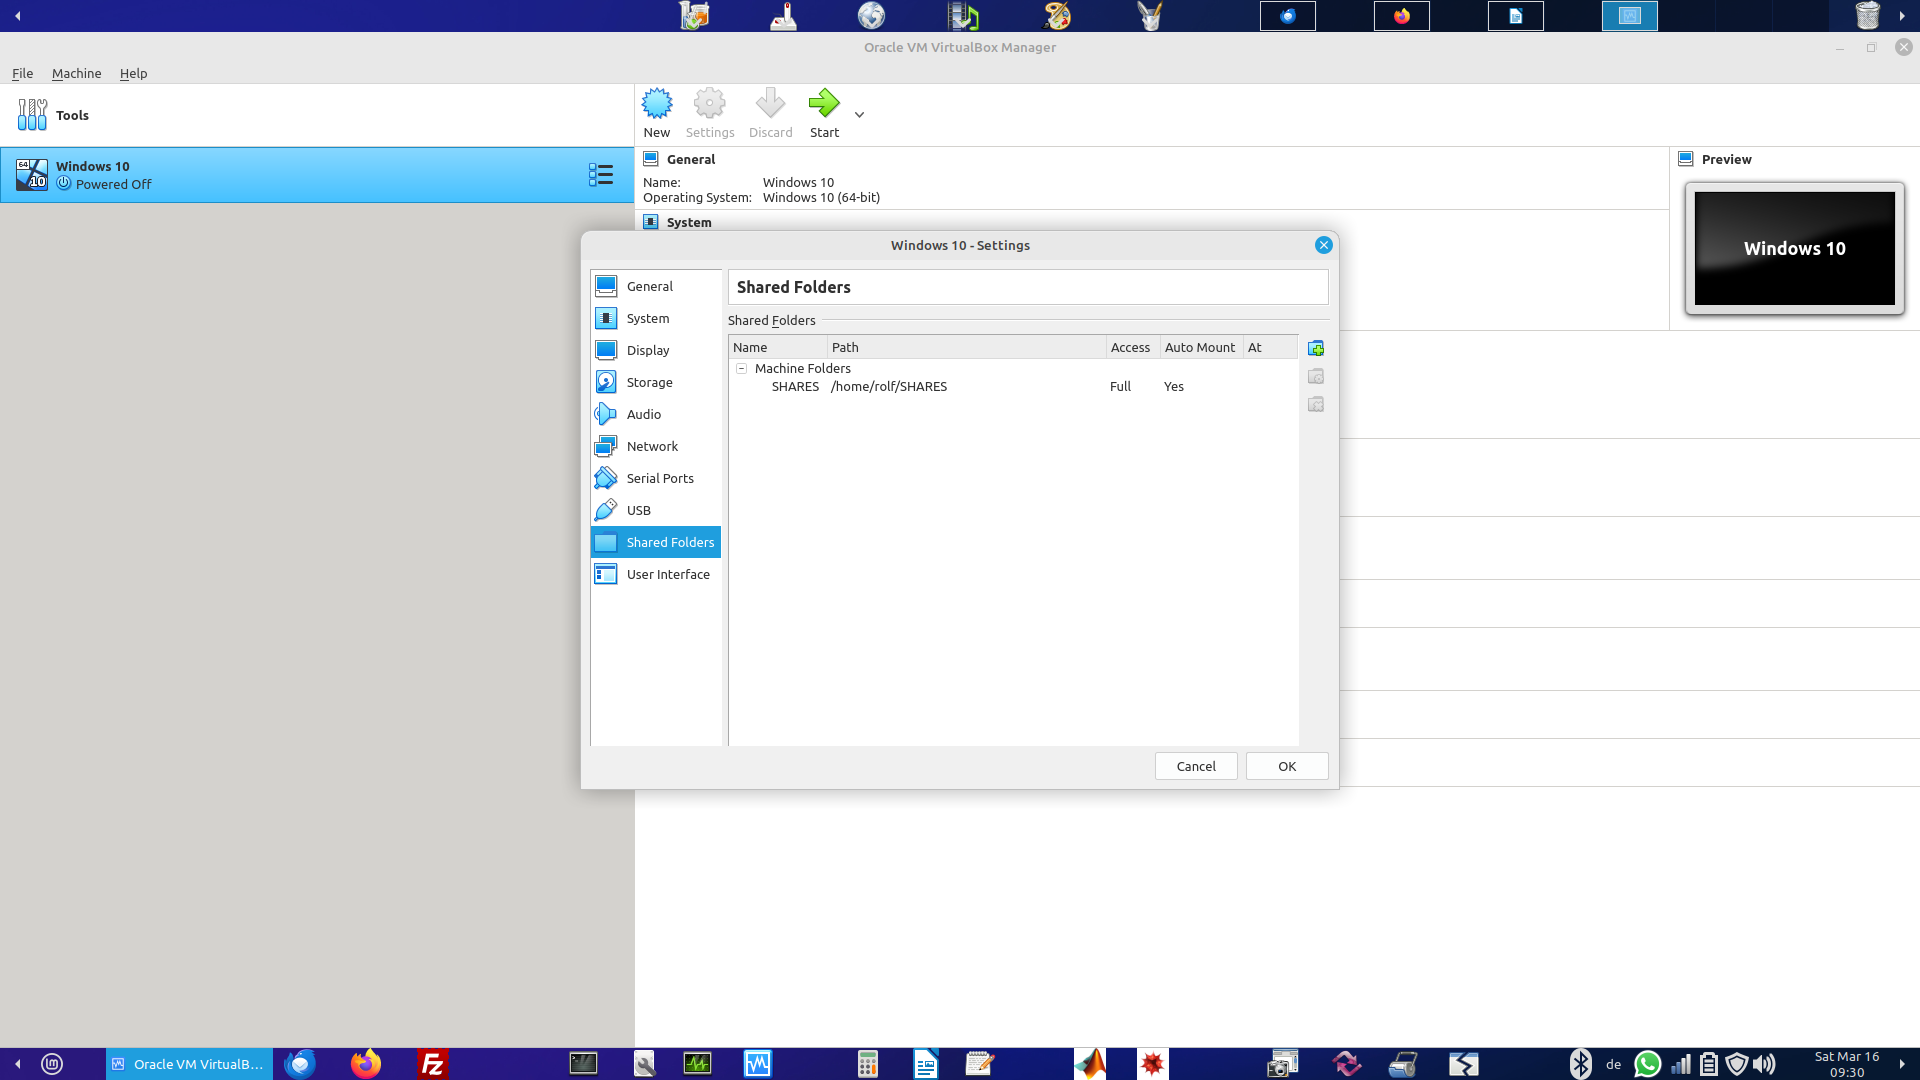Open the Storage settings category
Screen dimensions: 1920x1080
coord(656,382)
